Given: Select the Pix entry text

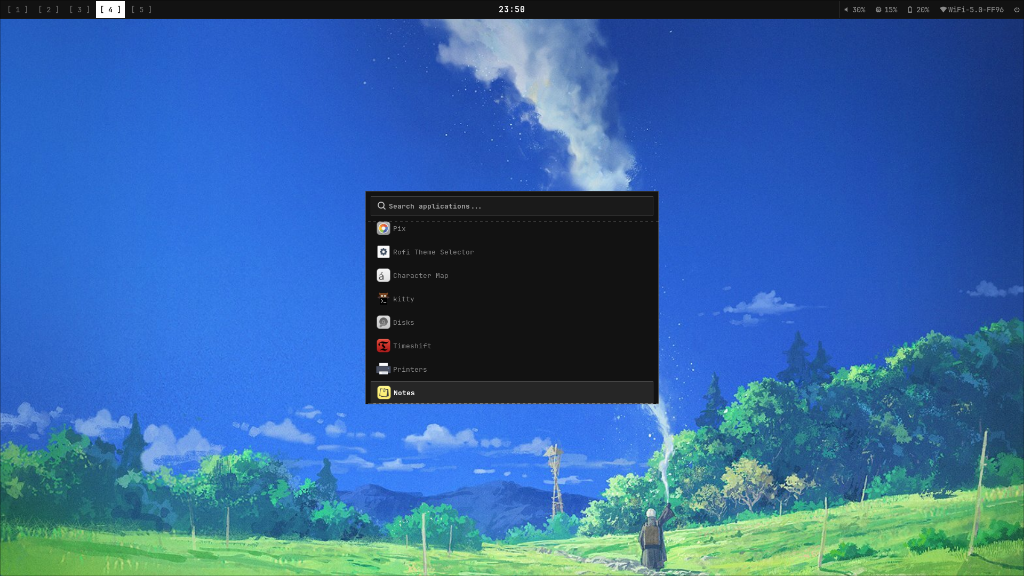Looking at the screenshot, I should 399,229.
